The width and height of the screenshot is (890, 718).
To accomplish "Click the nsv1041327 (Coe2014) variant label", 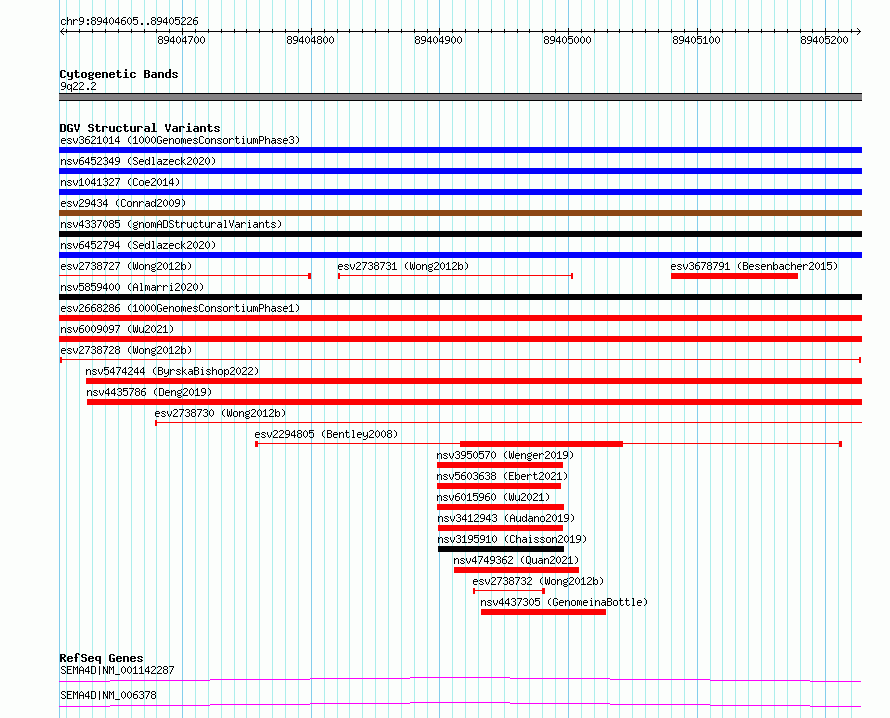I will pos(120,182).
